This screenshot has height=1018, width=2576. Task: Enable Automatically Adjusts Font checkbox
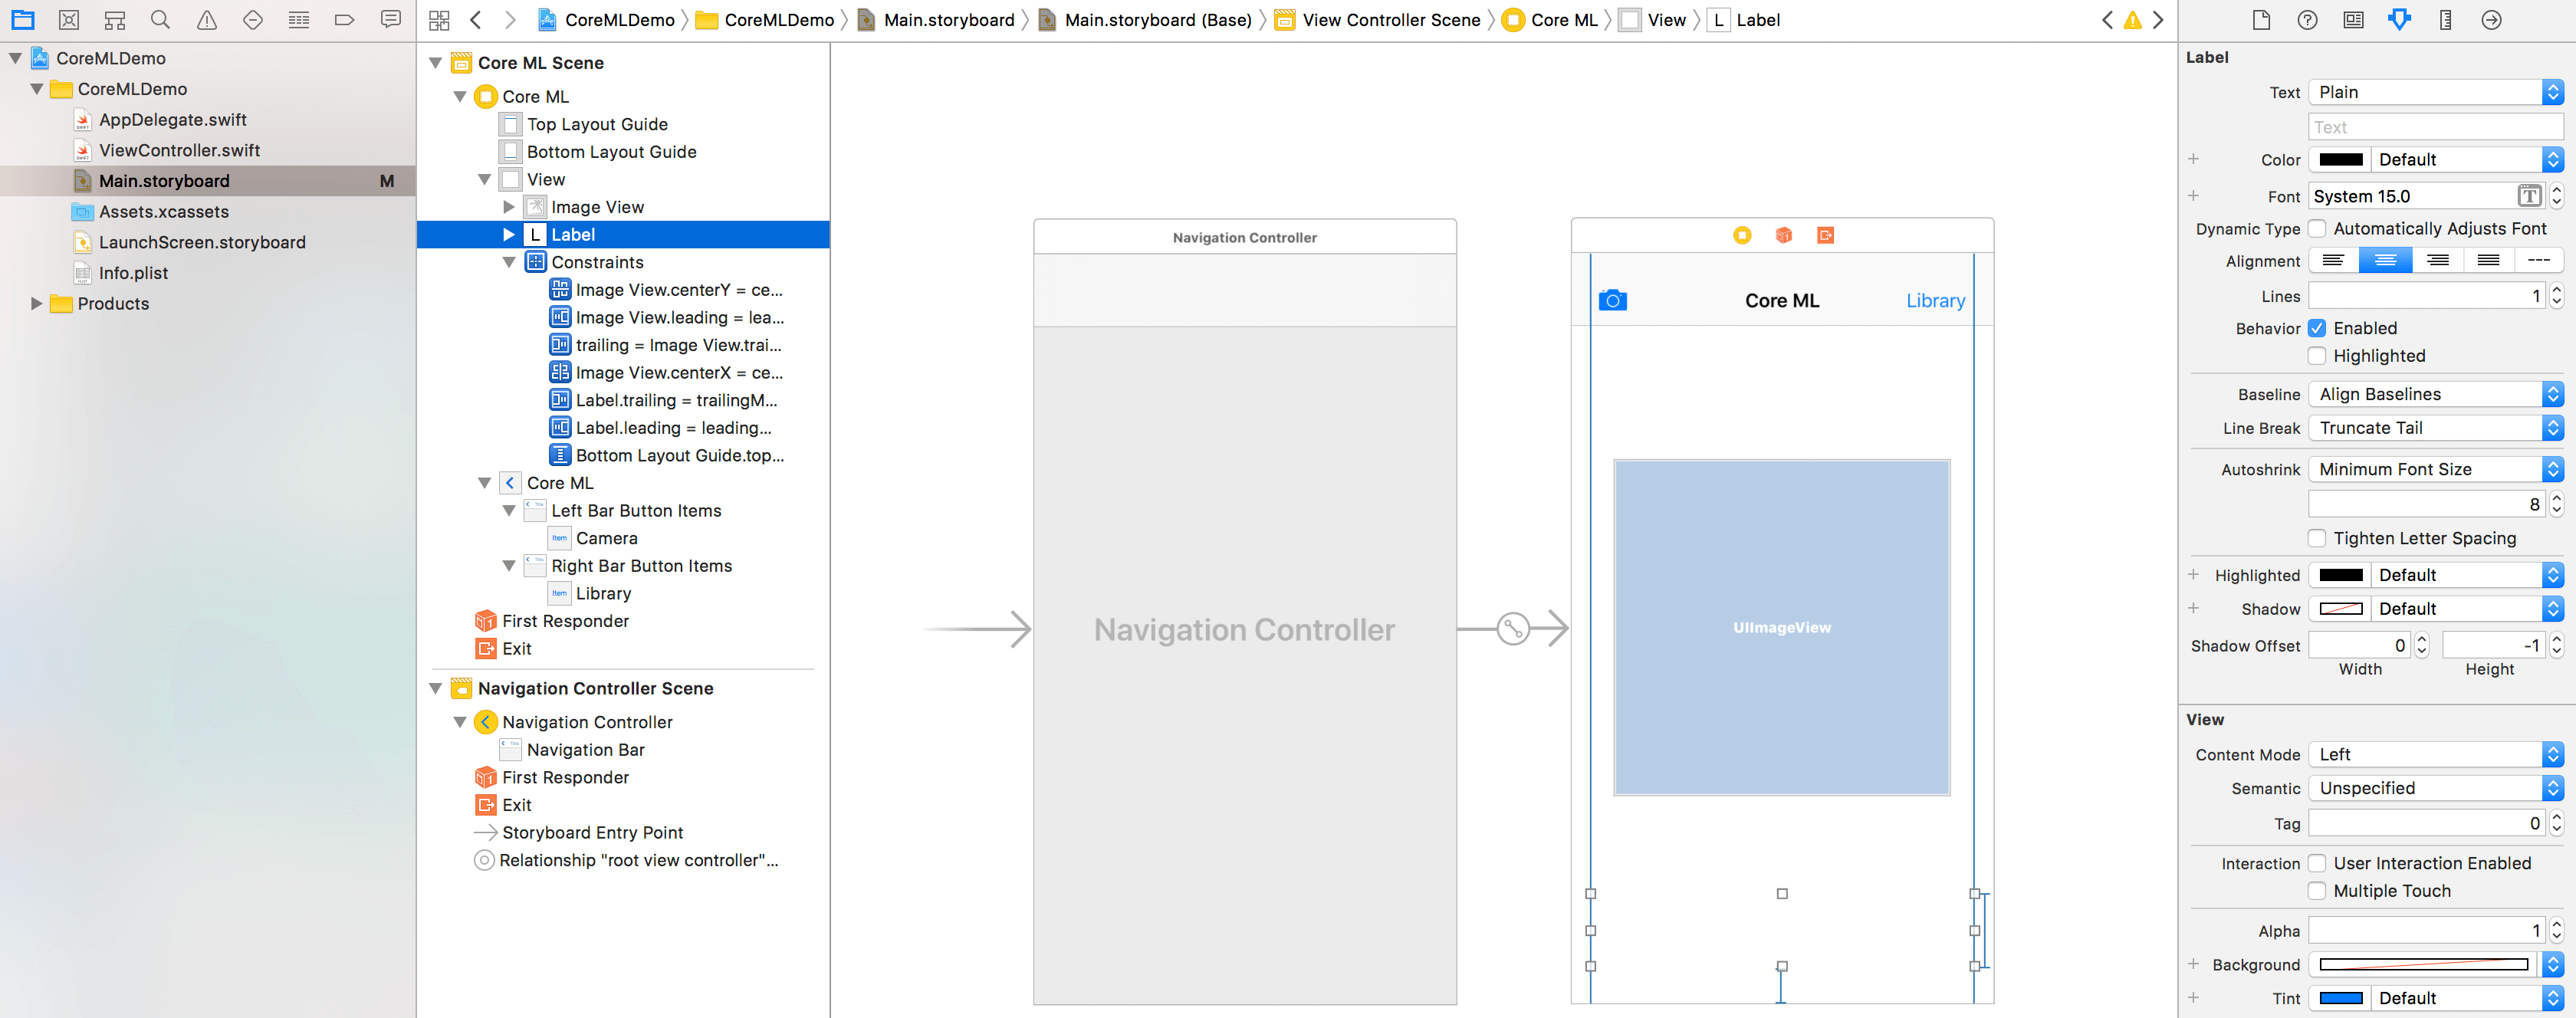[2317, 228]
